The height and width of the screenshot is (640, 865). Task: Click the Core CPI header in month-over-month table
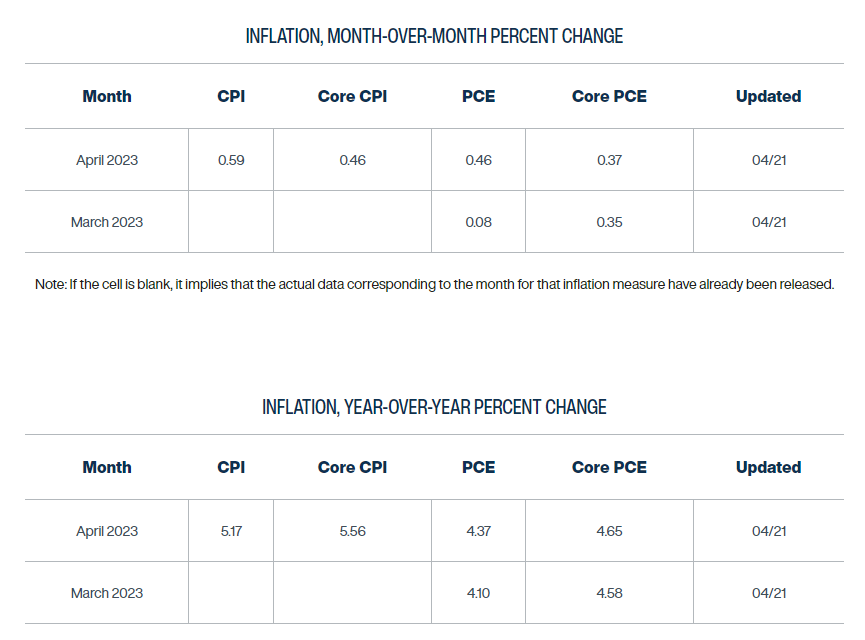pos(352,96)
